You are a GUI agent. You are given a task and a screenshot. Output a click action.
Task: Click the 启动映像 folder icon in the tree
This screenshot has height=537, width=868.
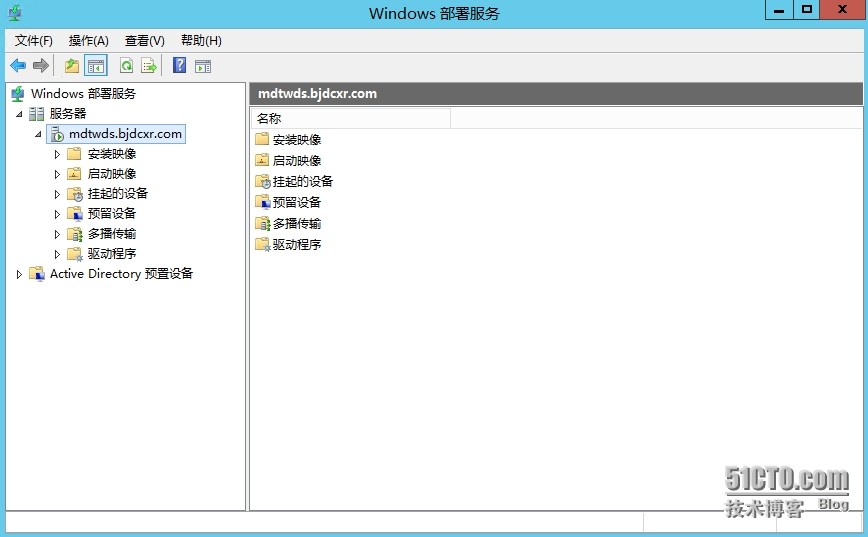(74, 174)
